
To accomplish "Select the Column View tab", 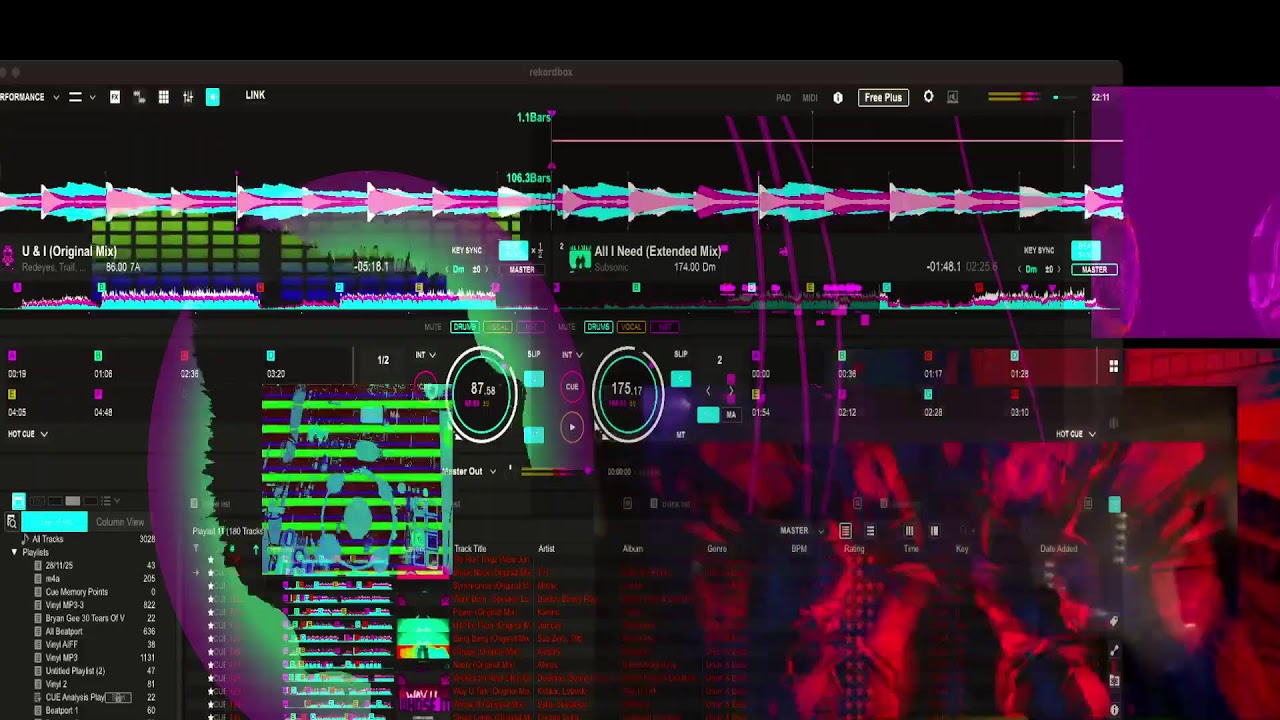I will click(x=120, y=522).
